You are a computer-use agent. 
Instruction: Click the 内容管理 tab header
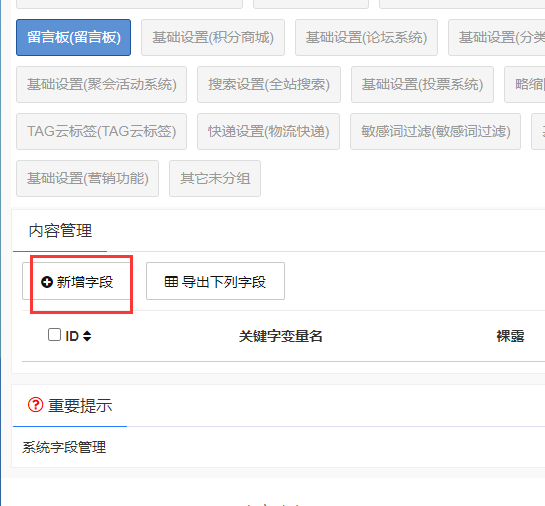[60, 231]
